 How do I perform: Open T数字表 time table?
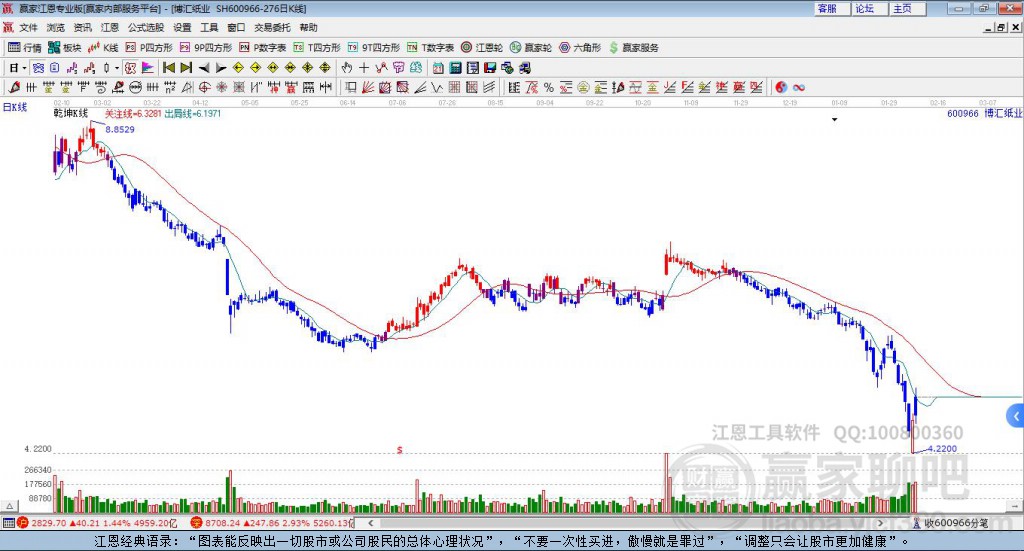(x=430, y=48)
